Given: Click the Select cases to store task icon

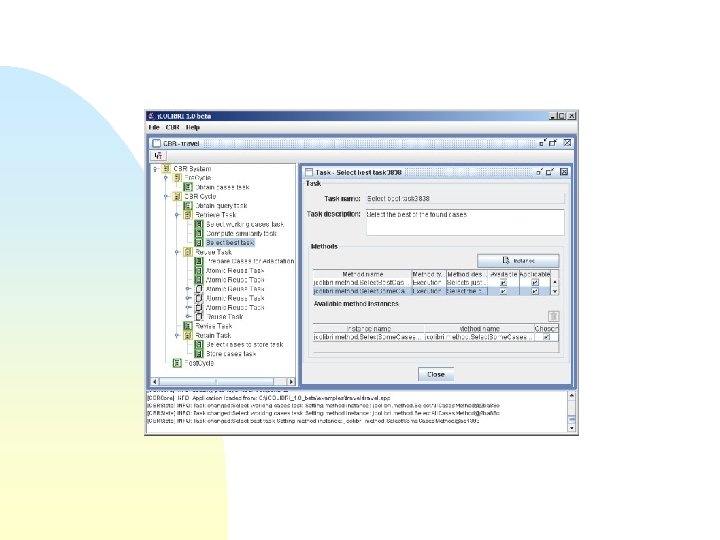Looking at the screenshot, I should [199, 344].
